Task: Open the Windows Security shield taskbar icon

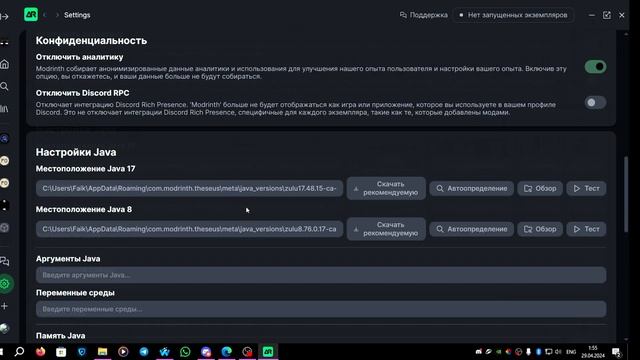Action: pyautogui.click(x=82, y=351)
